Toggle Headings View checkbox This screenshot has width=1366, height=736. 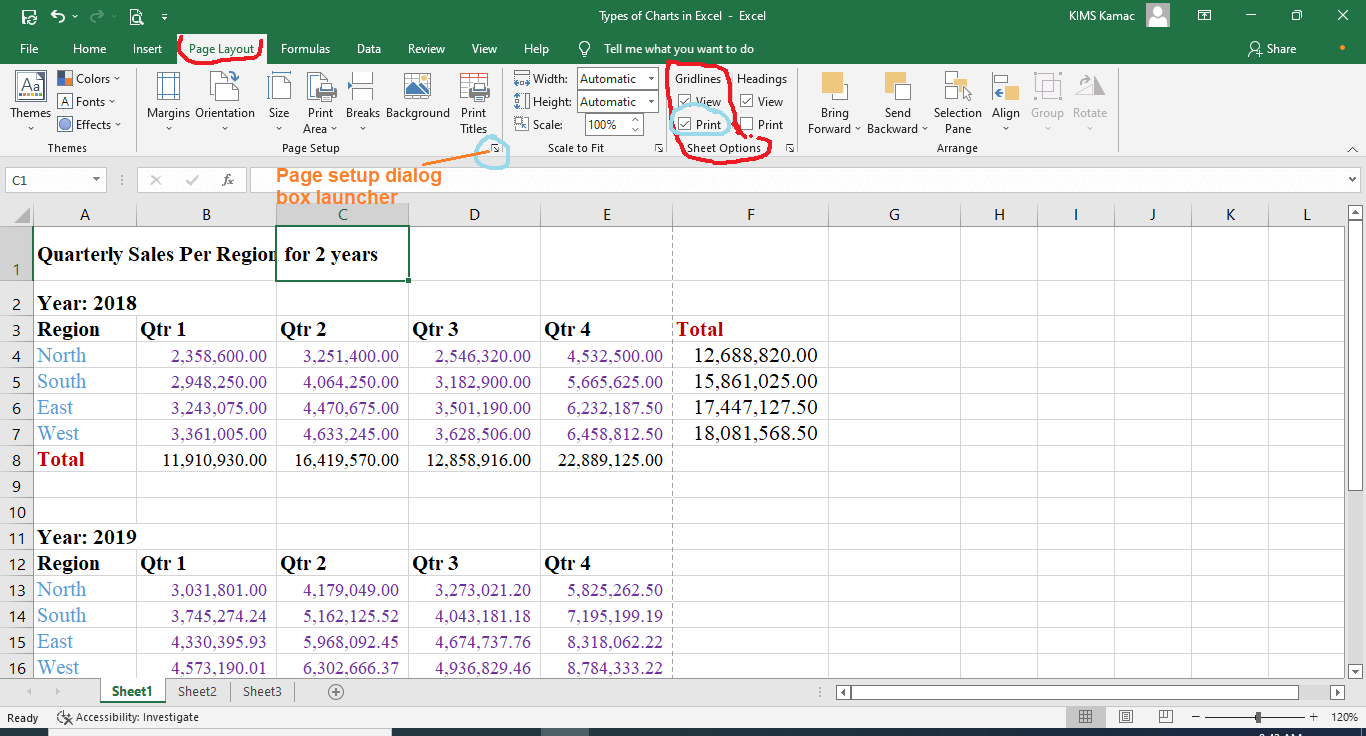747,101
